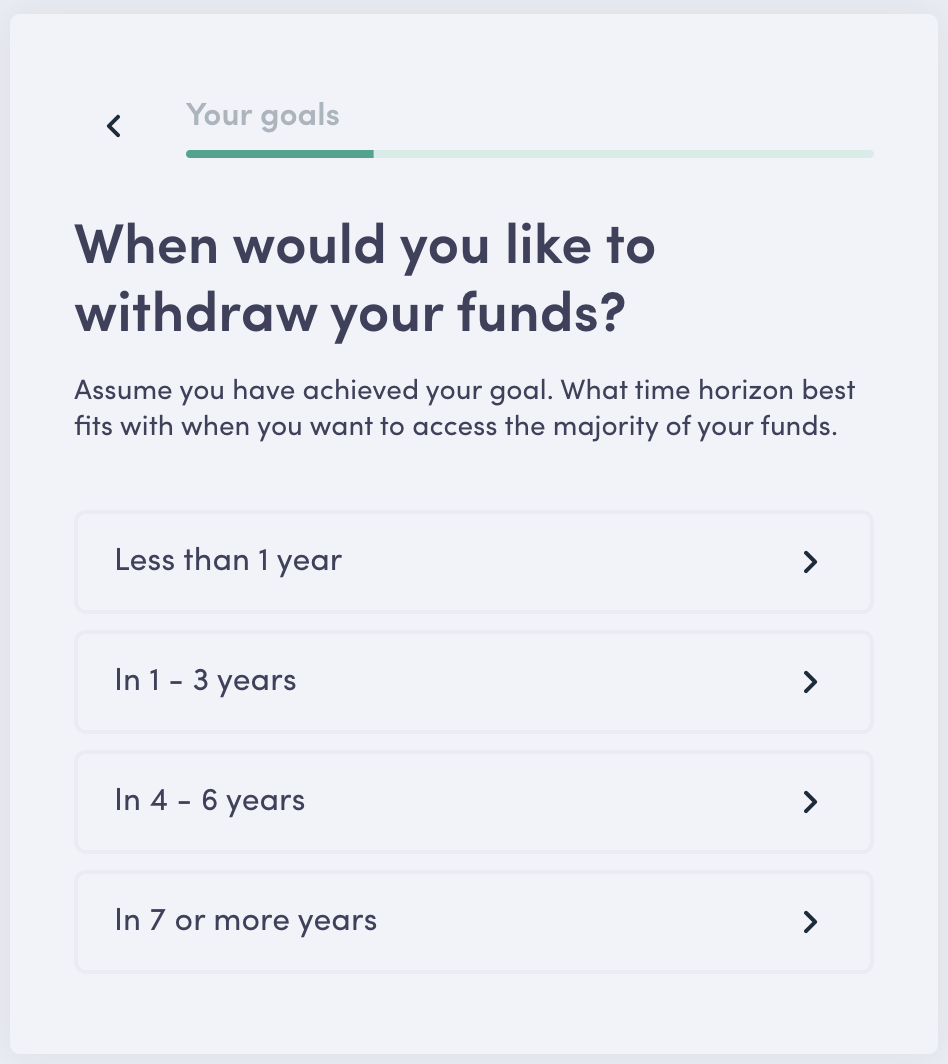948x1064 pixels.
Task: Click the green progress bar
Action: tap(280, 154)
